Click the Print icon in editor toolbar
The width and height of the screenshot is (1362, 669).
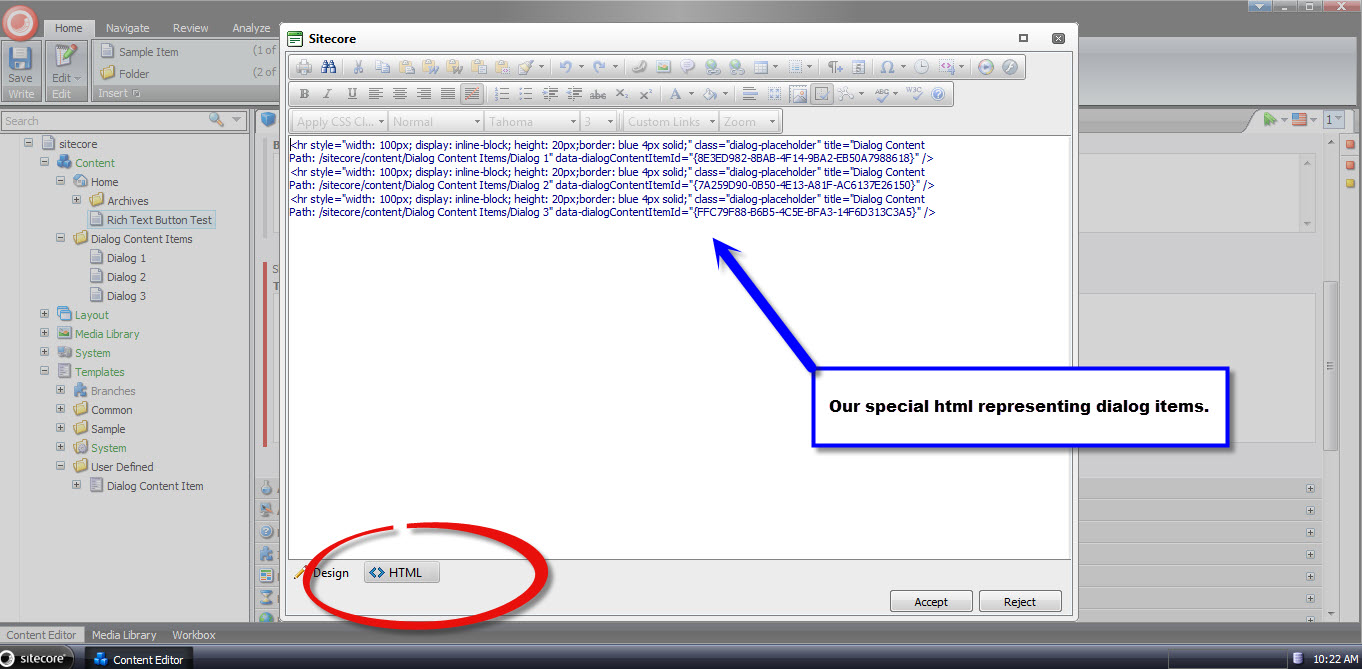pos(303,67)
